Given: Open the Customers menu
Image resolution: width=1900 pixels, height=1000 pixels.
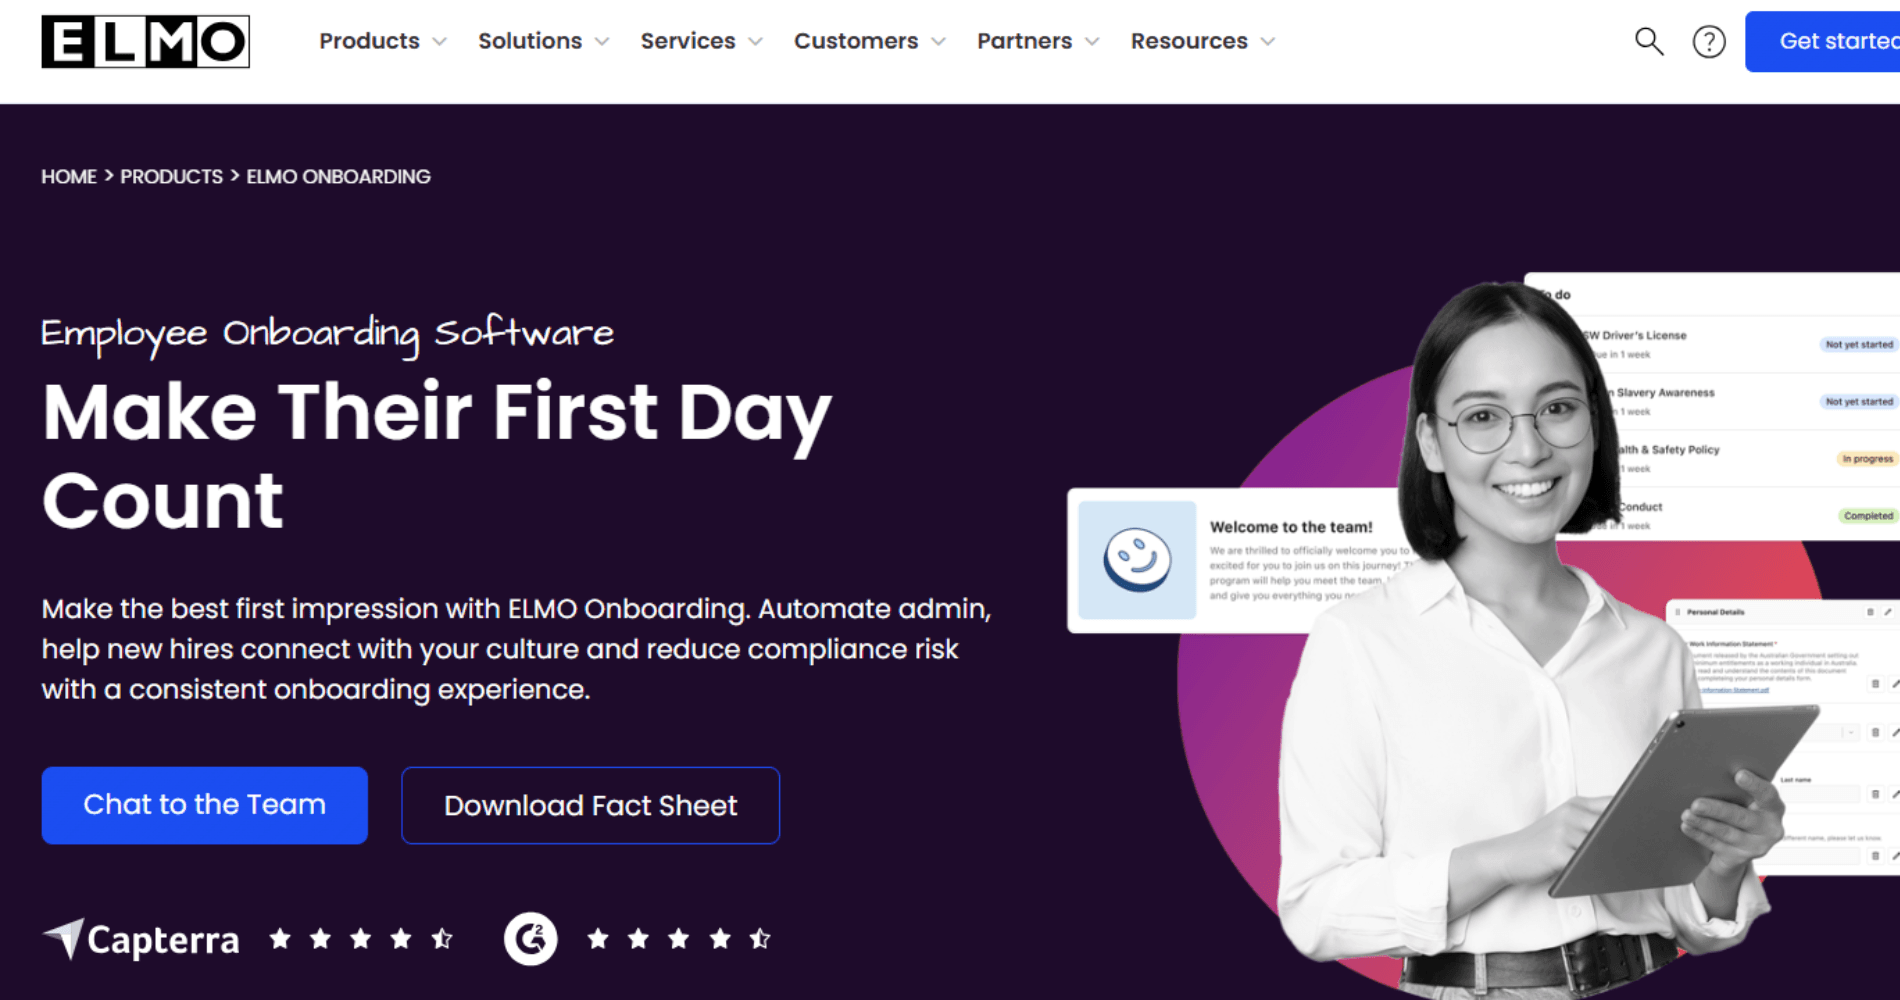Looking at the screenshot, I should click(869, 41).
